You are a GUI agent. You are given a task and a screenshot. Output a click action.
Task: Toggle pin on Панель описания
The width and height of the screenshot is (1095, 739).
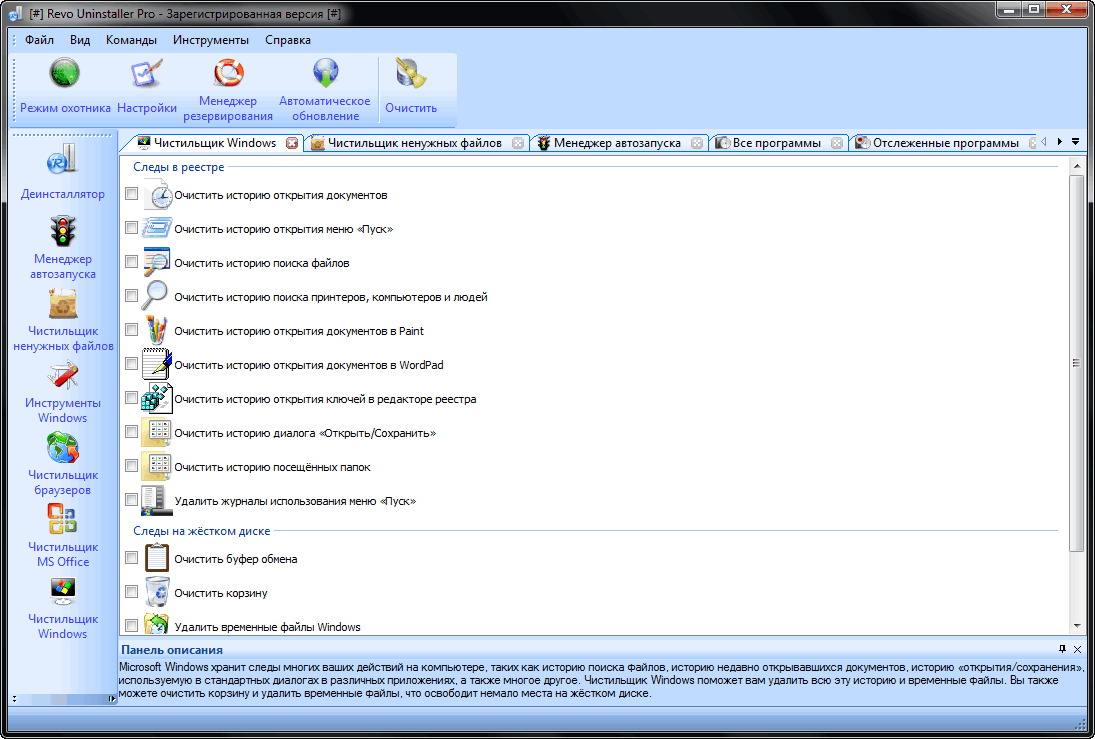[1062, 649]
